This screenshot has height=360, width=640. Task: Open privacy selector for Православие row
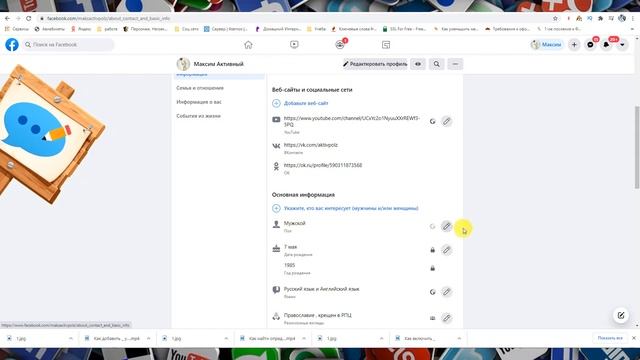pyautogui.click(x=432, y=318)
